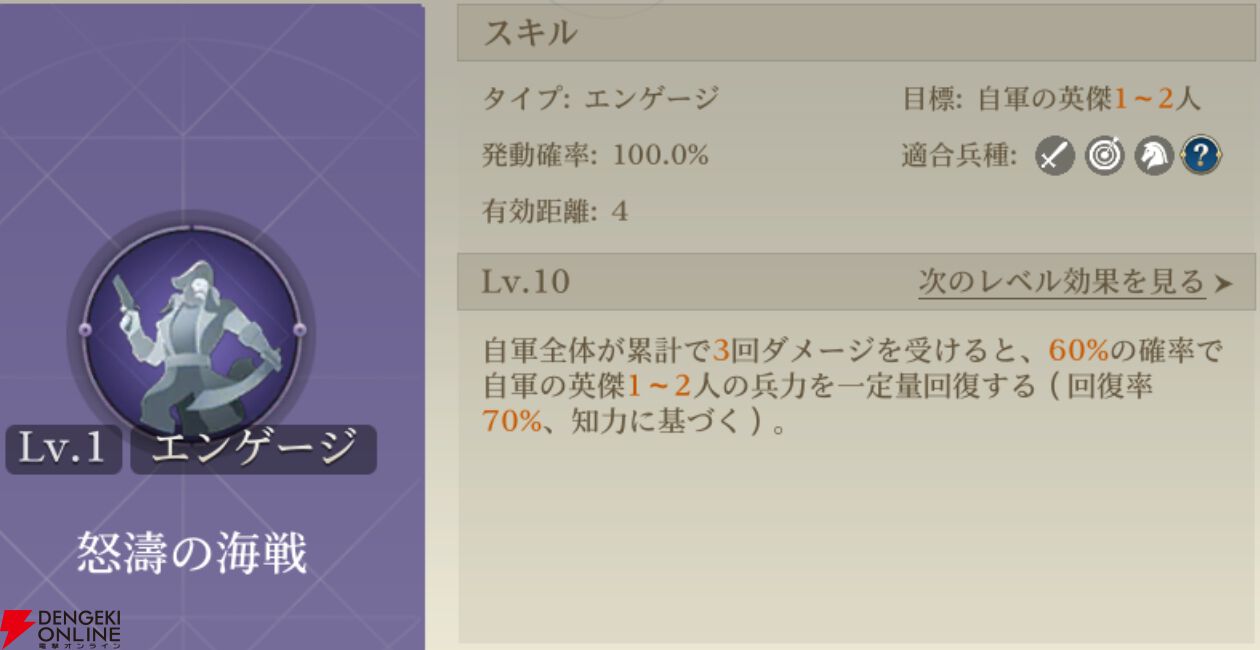This screenshot has width=1260, height=650.
Task: Select the 有効距離 4 text
Action: click(555, 211)
